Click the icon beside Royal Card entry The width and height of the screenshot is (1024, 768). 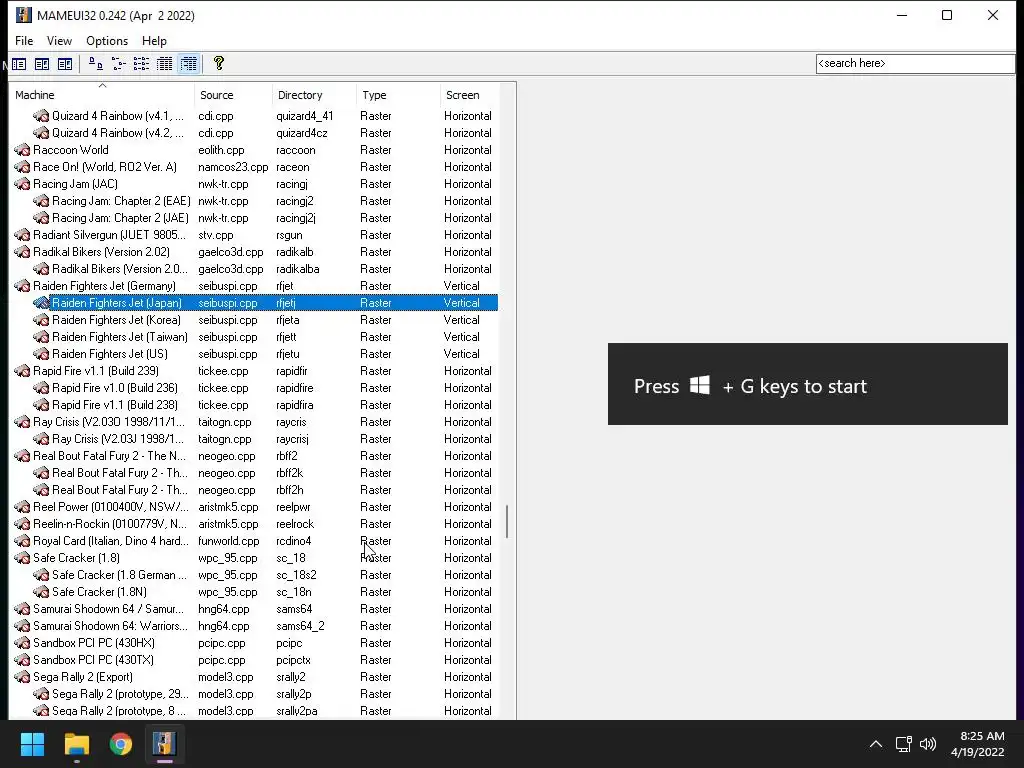coord(22,541)
